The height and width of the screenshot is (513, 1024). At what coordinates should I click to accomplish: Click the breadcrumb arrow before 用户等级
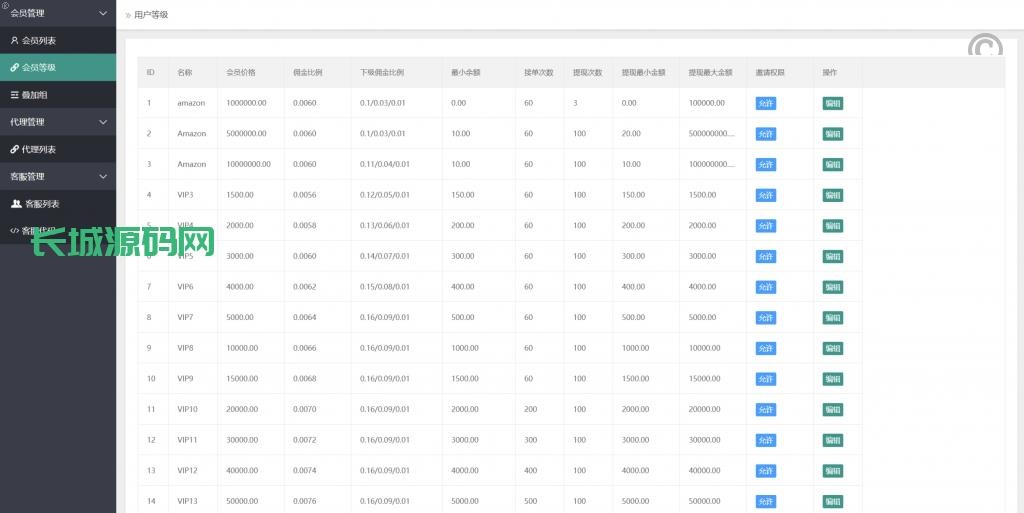click(127, 15)
